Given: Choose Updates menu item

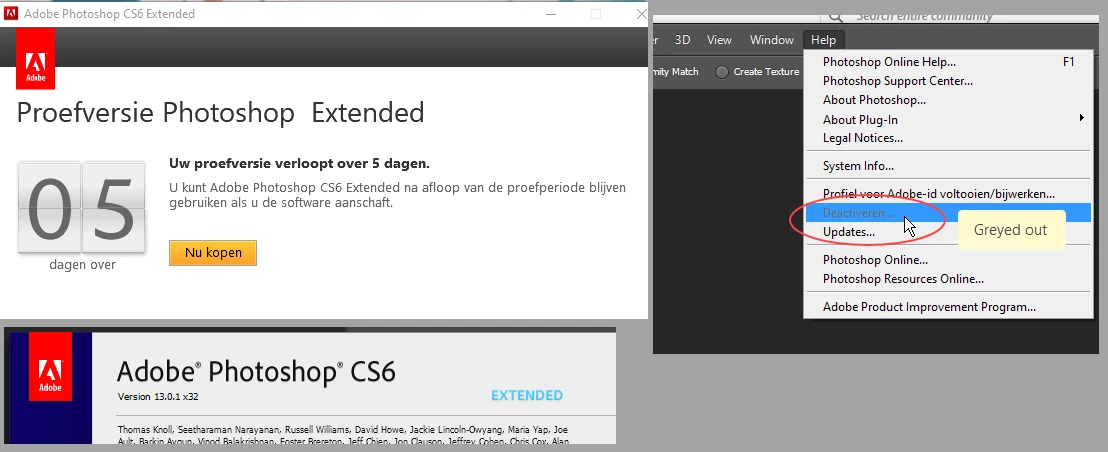Looking at the screenshot, I should (948, 232).
